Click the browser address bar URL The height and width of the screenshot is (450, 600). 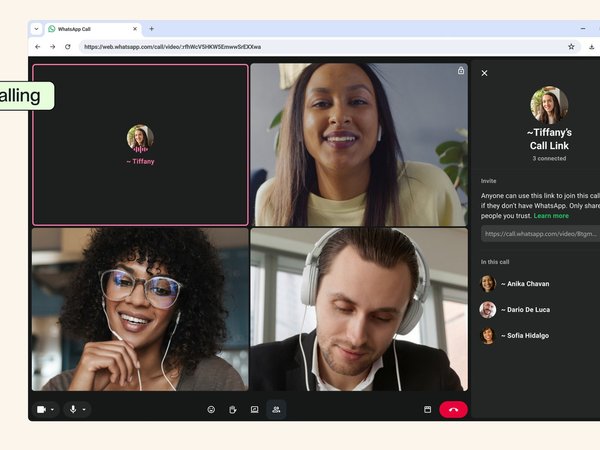point(173,47)
